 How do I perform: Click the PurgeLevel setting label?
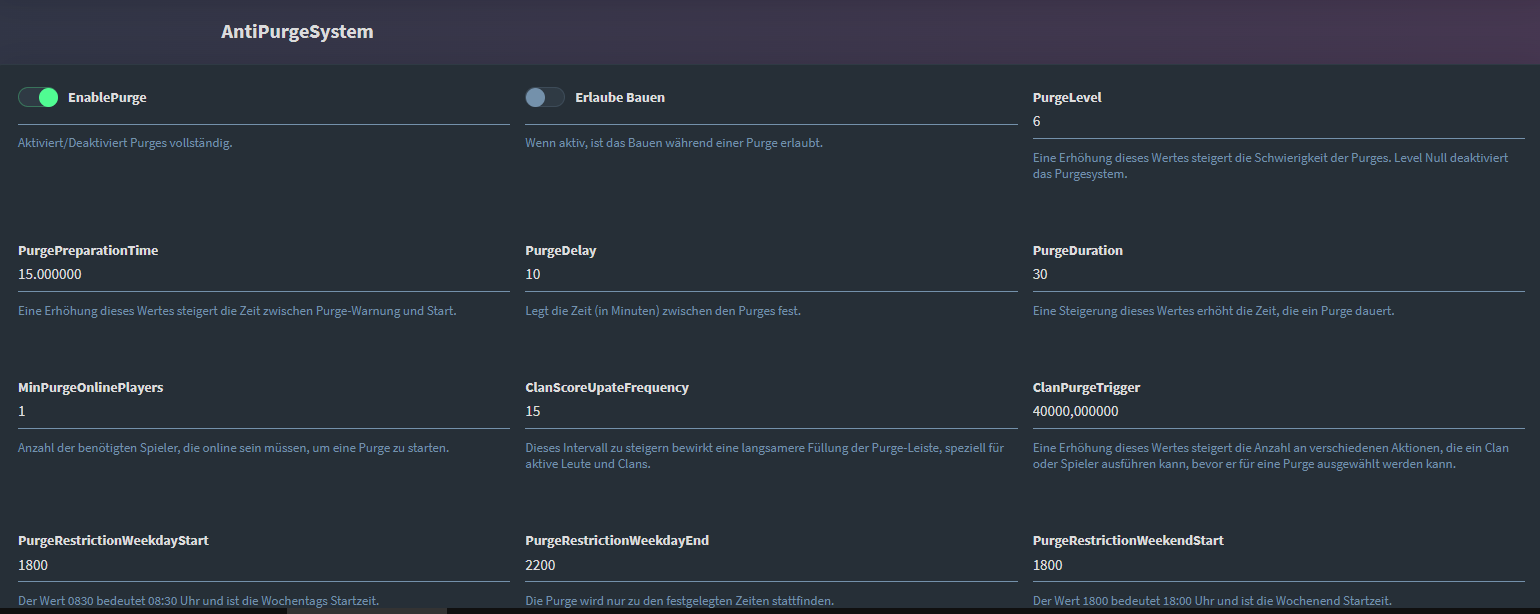click(x=1067, y=98)
